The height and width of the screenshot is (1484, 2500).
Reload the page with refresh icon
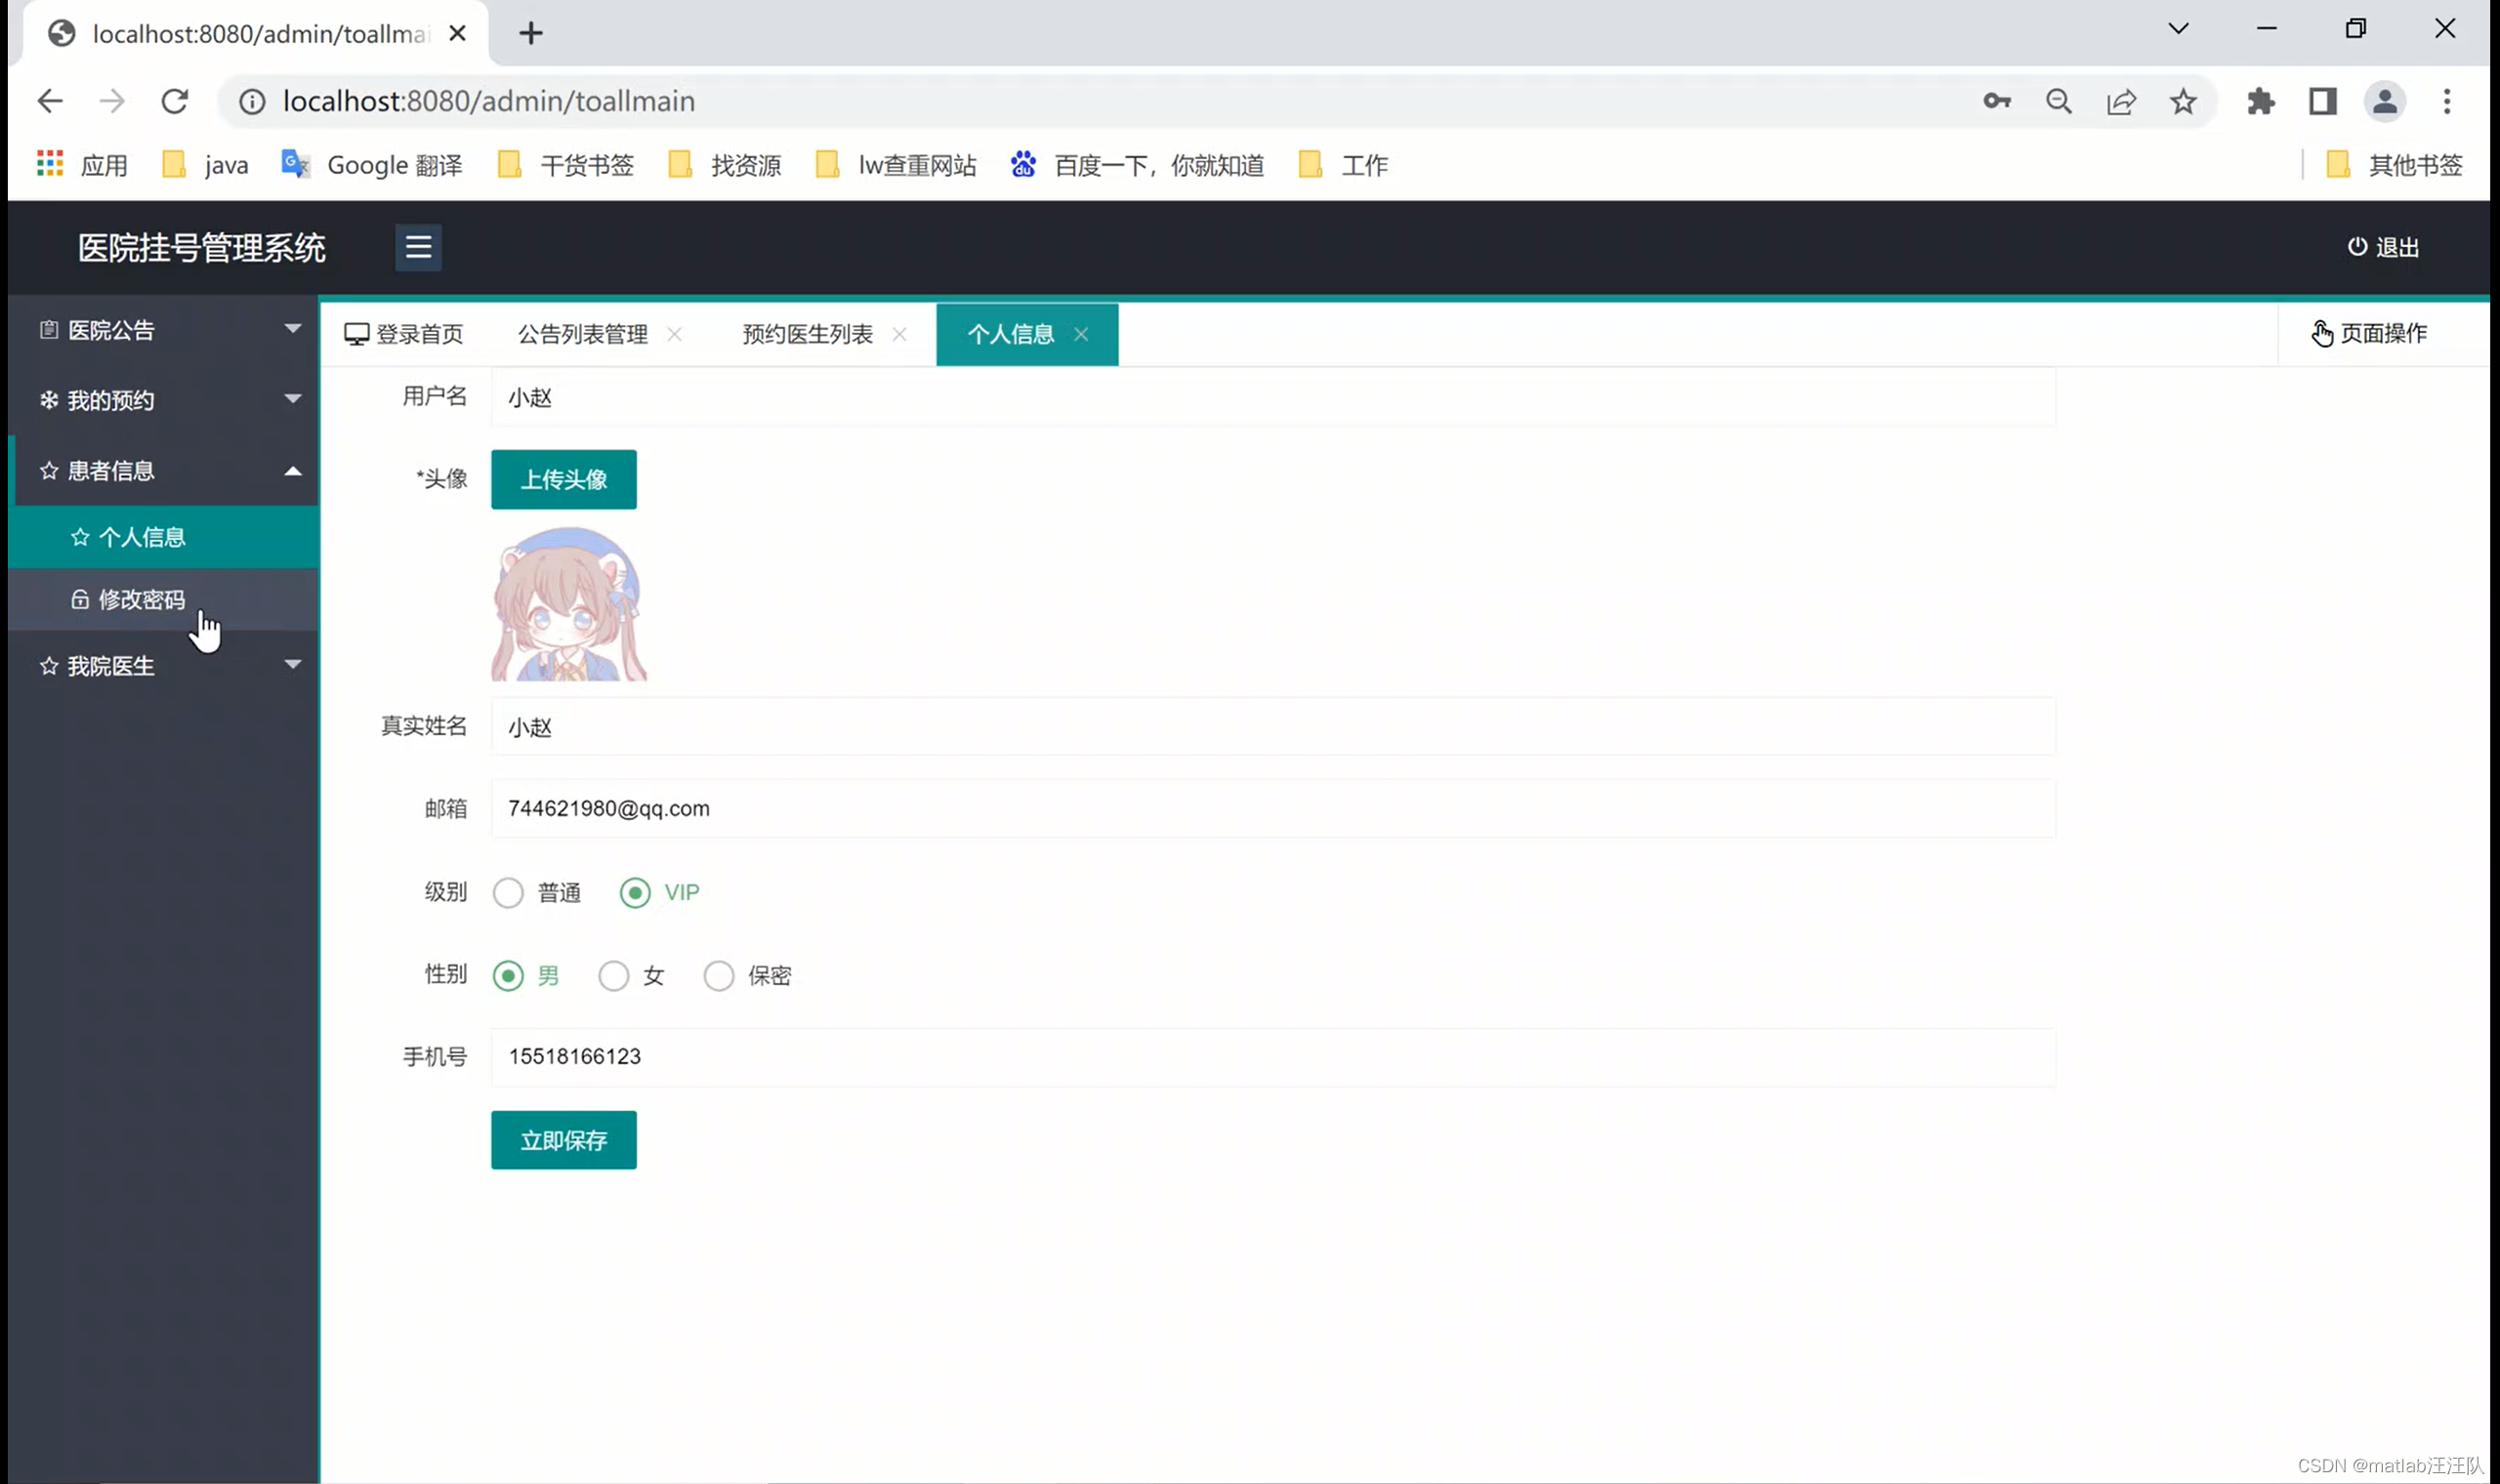point(175,101)
